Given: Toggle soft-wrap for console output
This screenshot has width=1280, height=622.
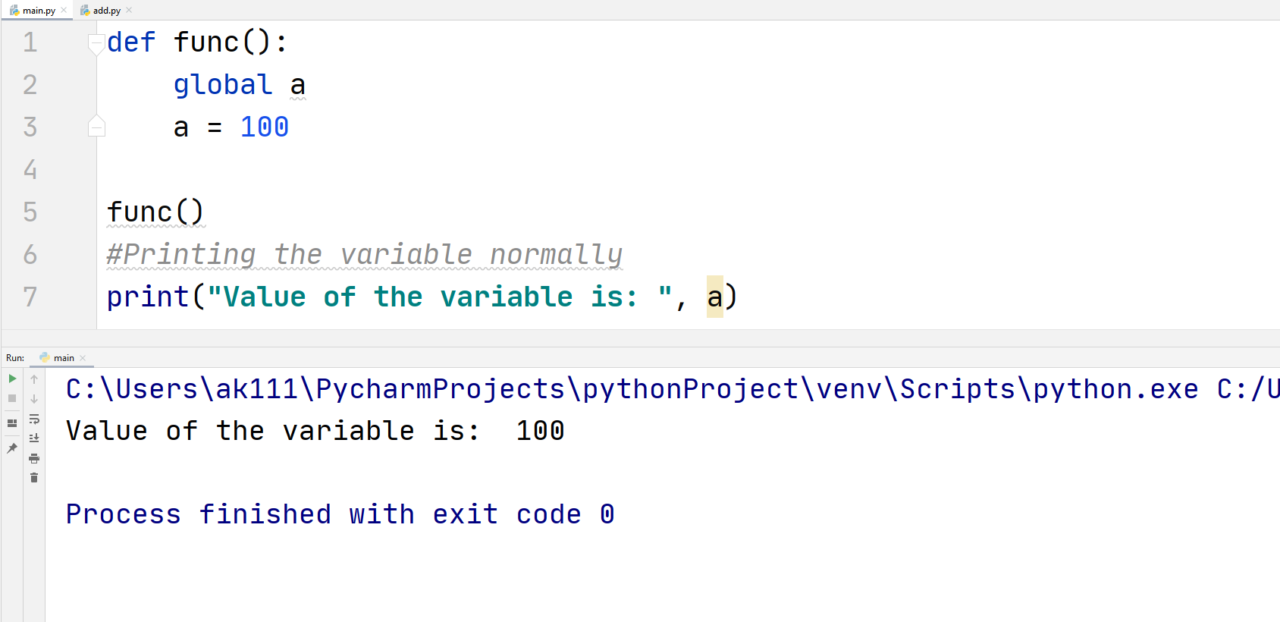Looking at the screenshot, I should click(34, 420).
